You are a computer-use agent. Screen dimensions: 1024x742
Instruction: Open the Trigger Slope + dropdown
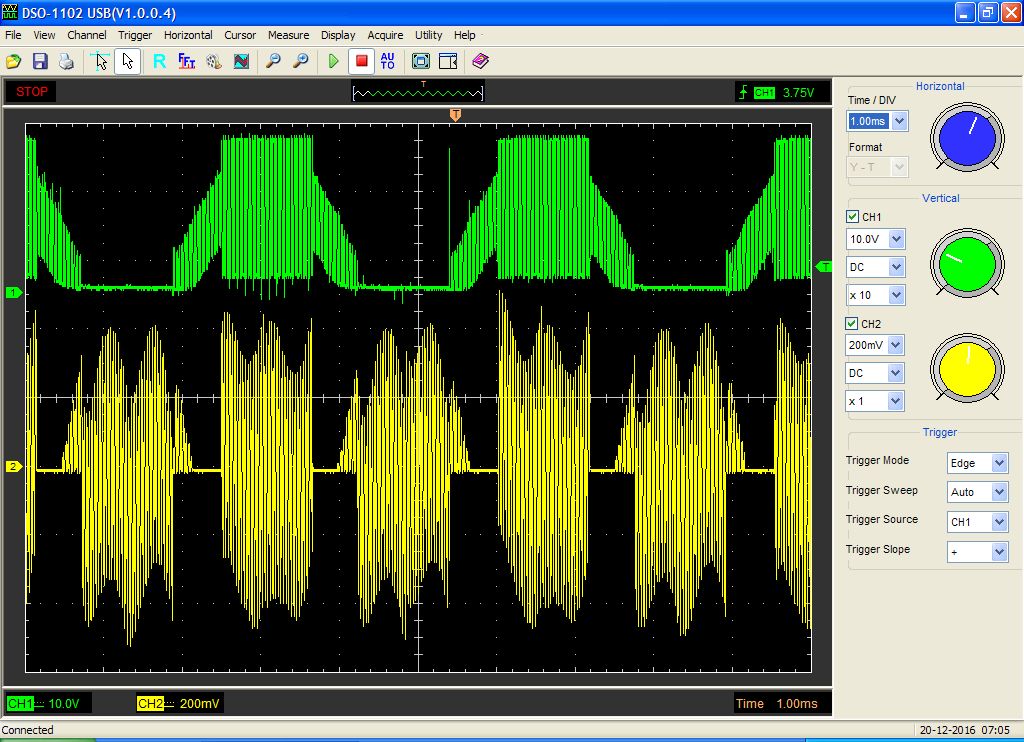coord(999,552)
